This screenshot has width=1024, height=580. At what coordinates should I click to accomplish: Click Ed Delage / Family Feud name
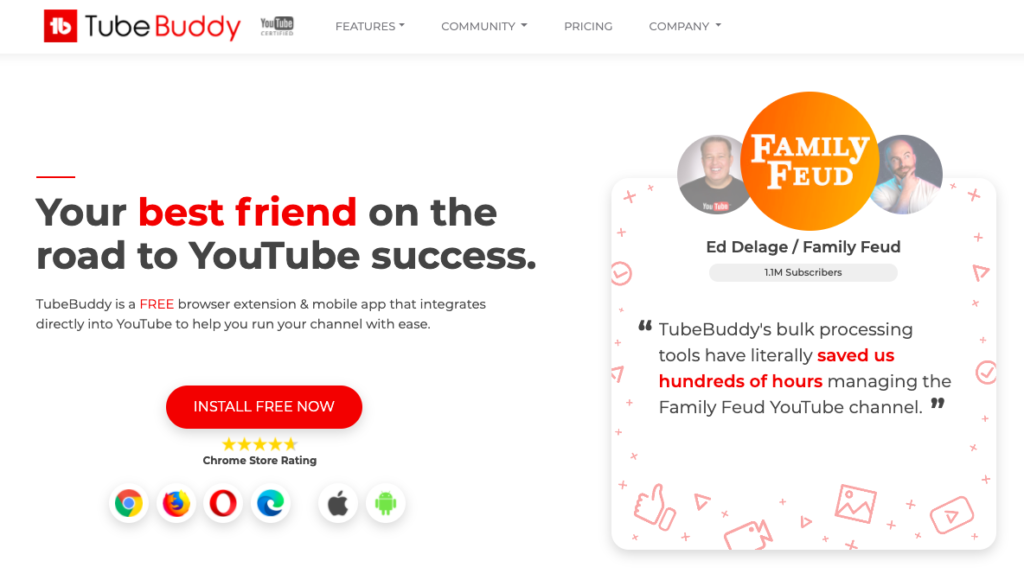[x=803, y=247]
